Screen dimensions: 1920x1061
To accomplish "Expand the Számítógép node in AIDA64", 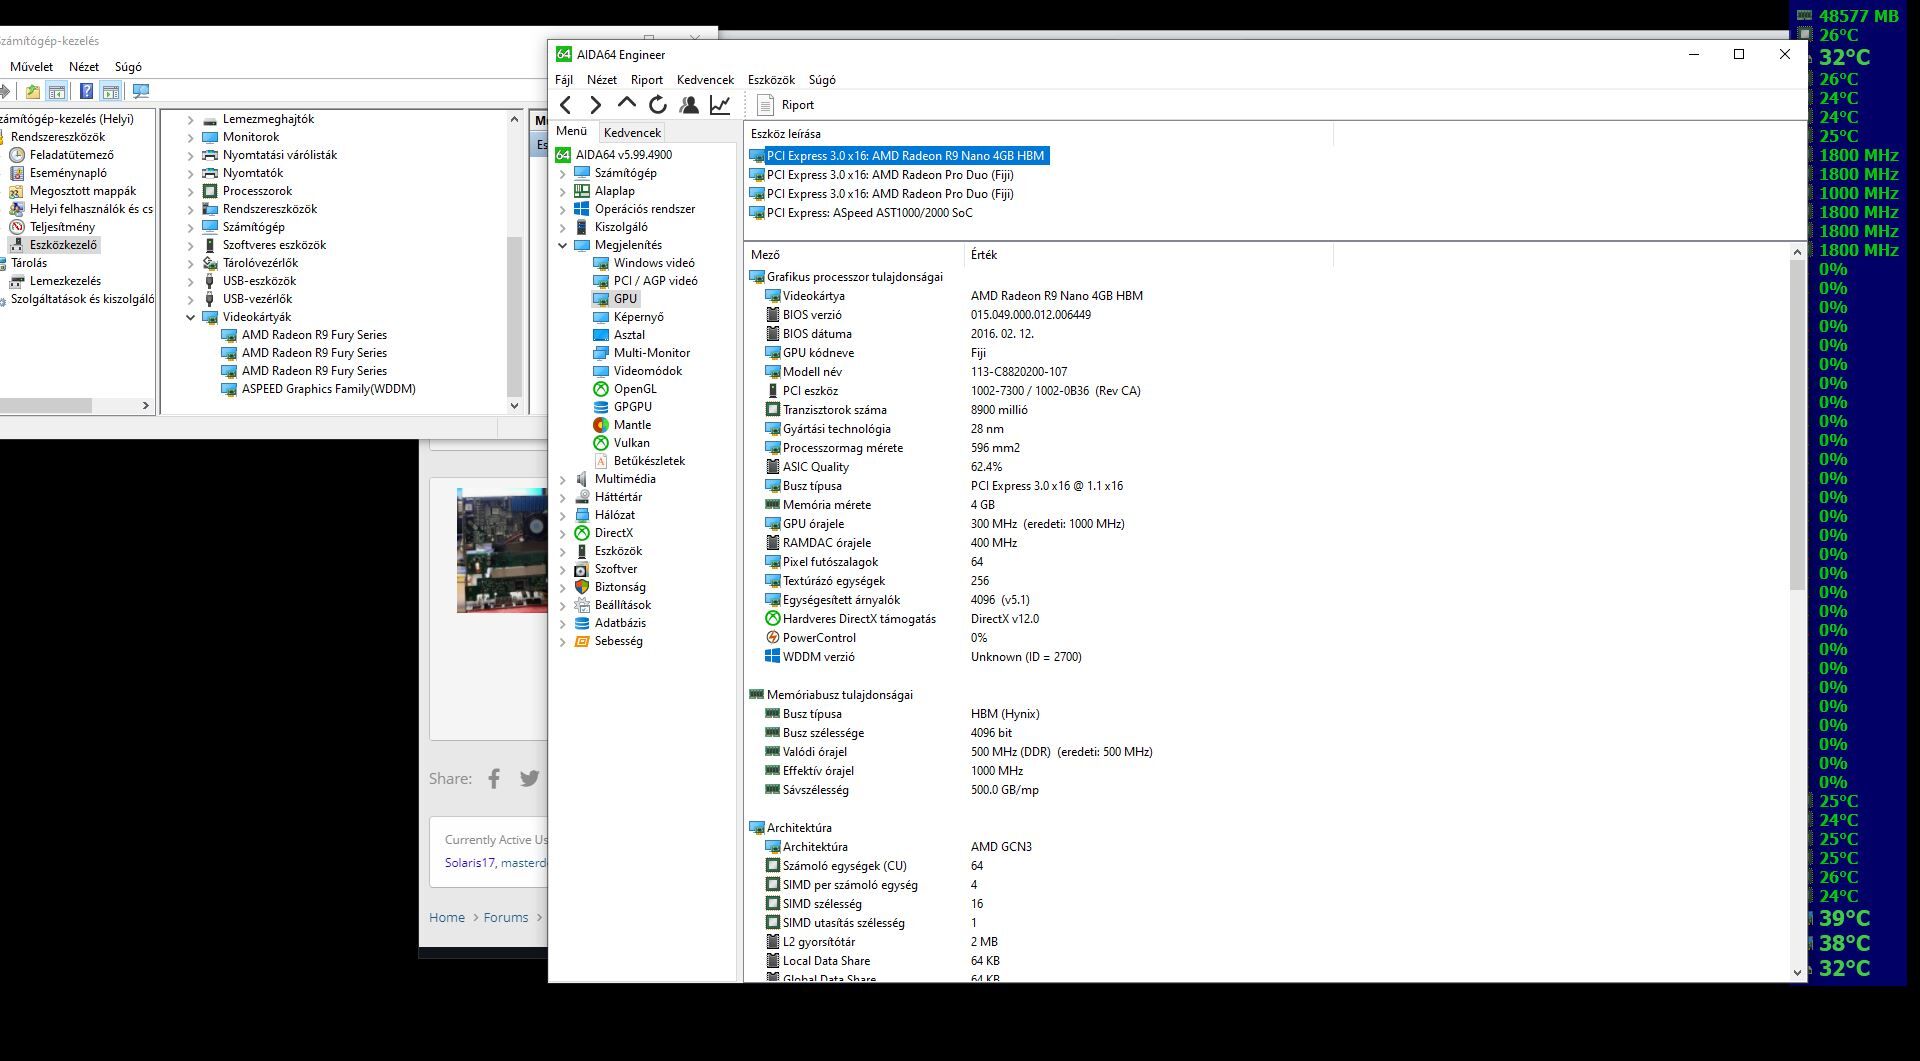I will click(562, 173).
